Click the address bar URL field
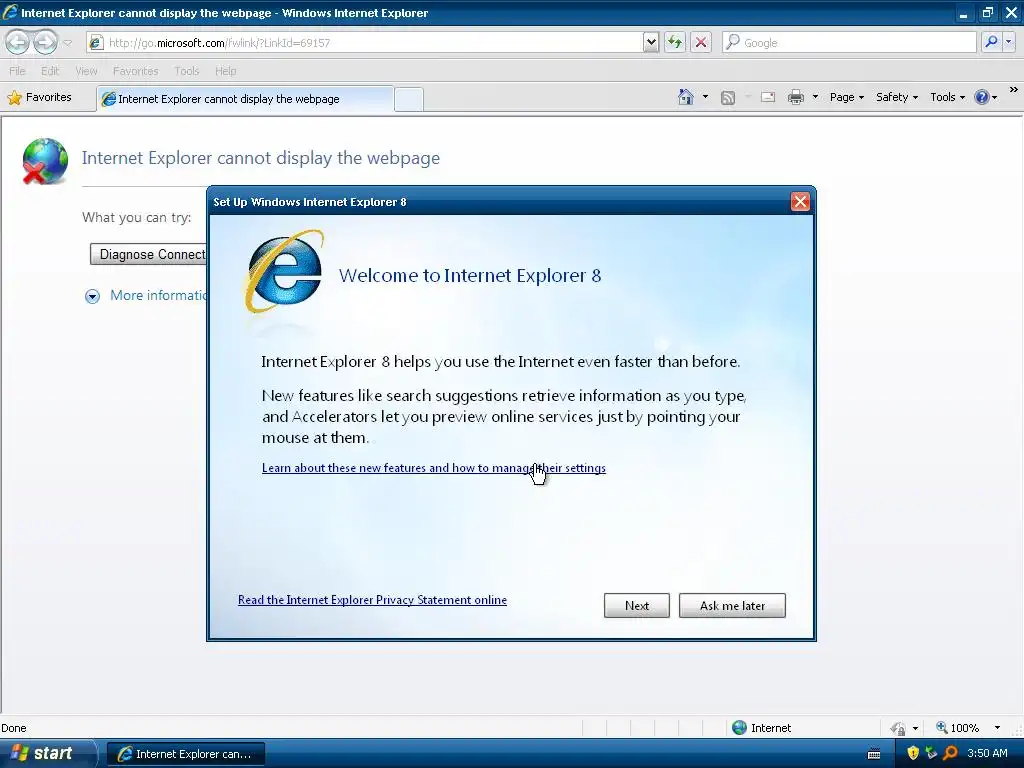Image resolution: width=1024 pixels, height=768 pixels. pyautogui.click(x=364, y=42)
